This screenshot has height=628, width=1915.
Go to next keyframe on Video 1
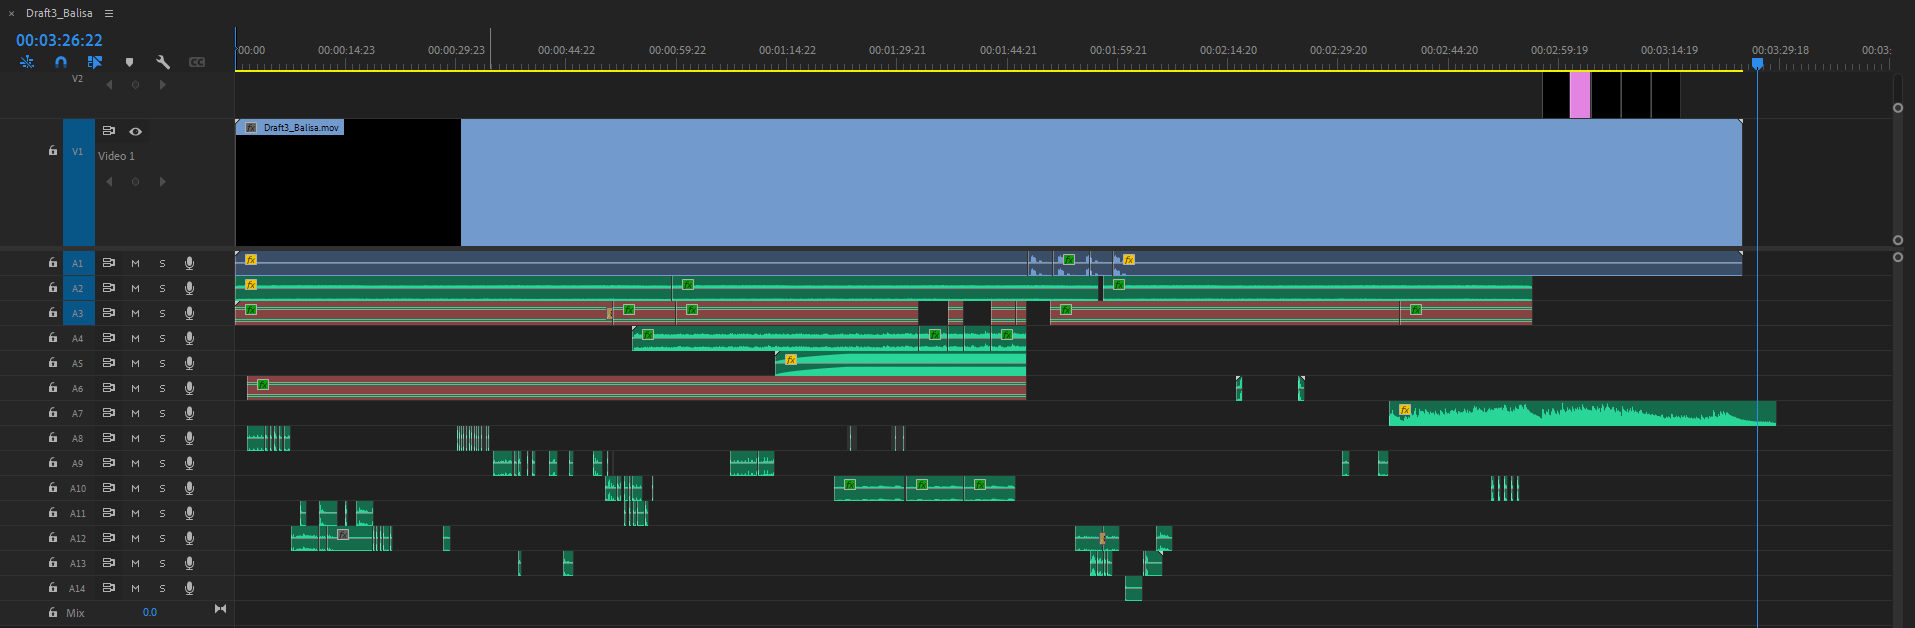coord(162,182)
